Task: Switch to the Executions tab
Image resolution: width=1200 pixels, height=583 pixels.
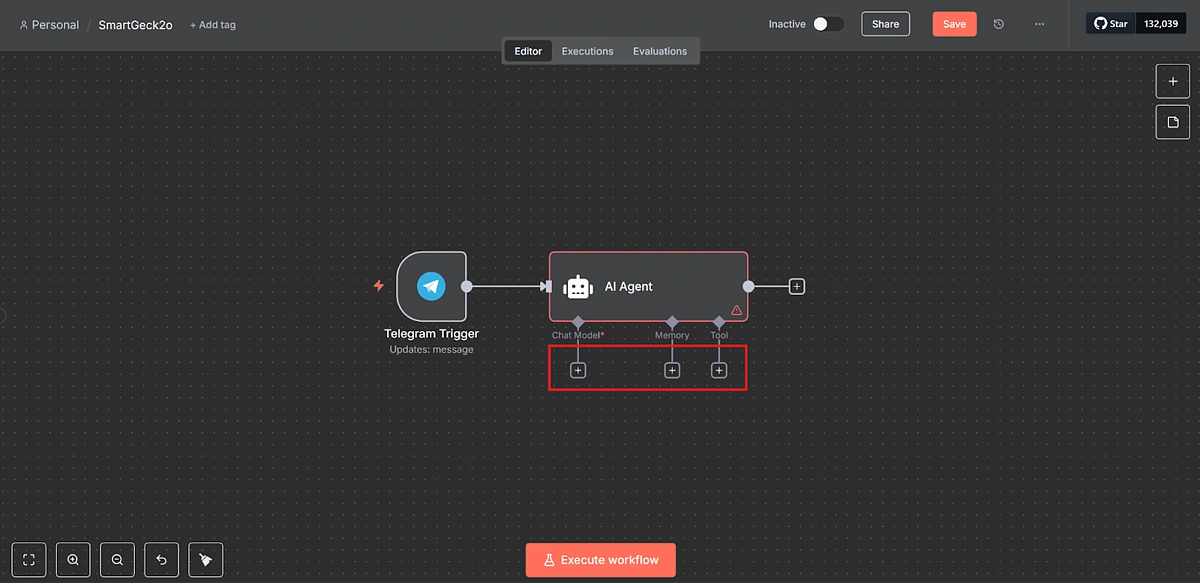Action: coord(587,50)
